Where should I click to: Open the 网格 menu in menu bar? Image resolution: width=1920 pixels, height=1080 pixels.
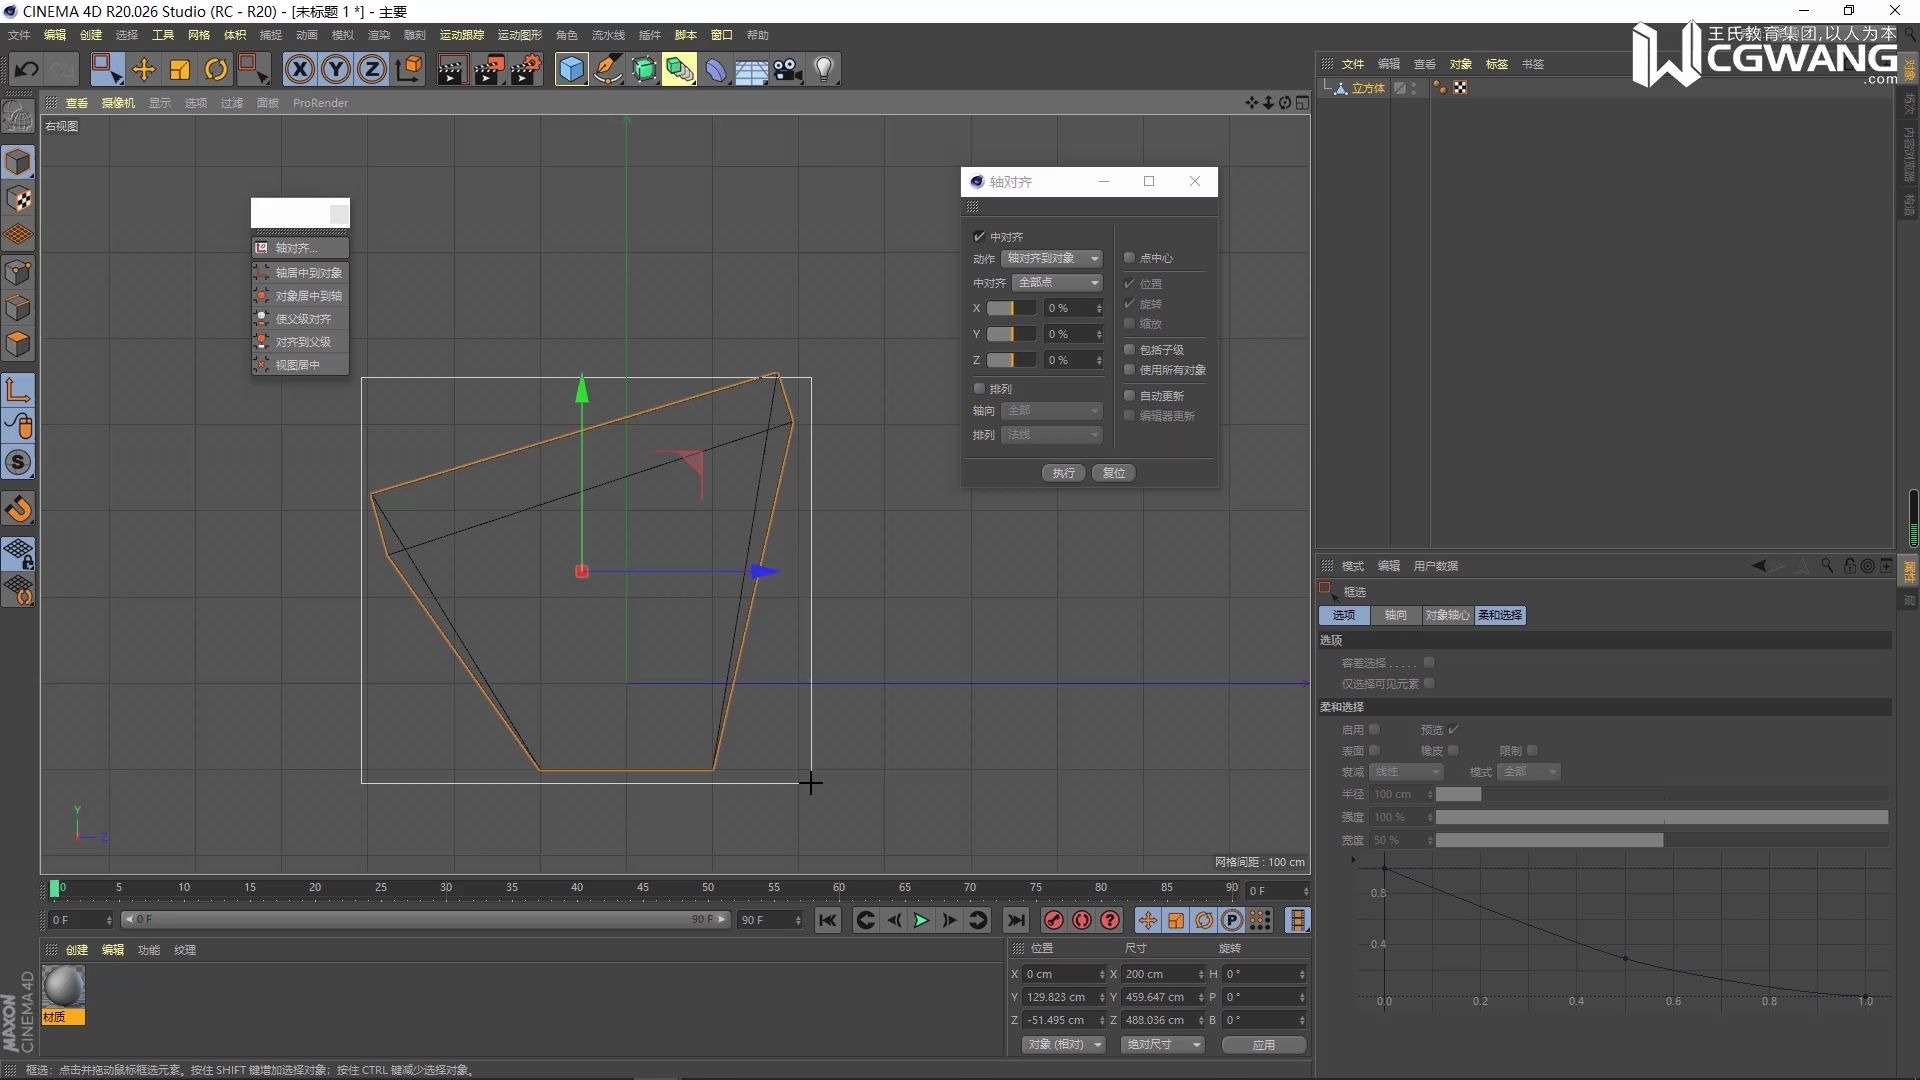tap(199, 35)
